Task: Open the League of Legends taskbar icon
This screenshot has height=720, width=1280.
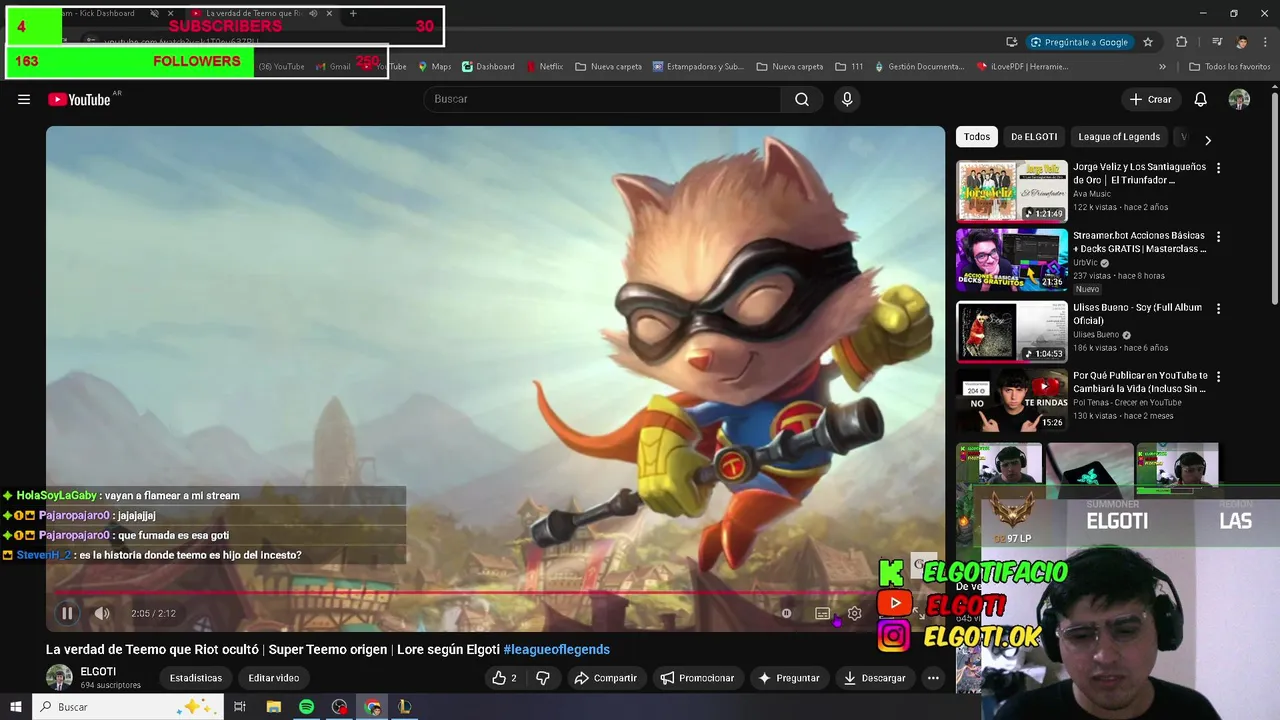Action: 405,707
